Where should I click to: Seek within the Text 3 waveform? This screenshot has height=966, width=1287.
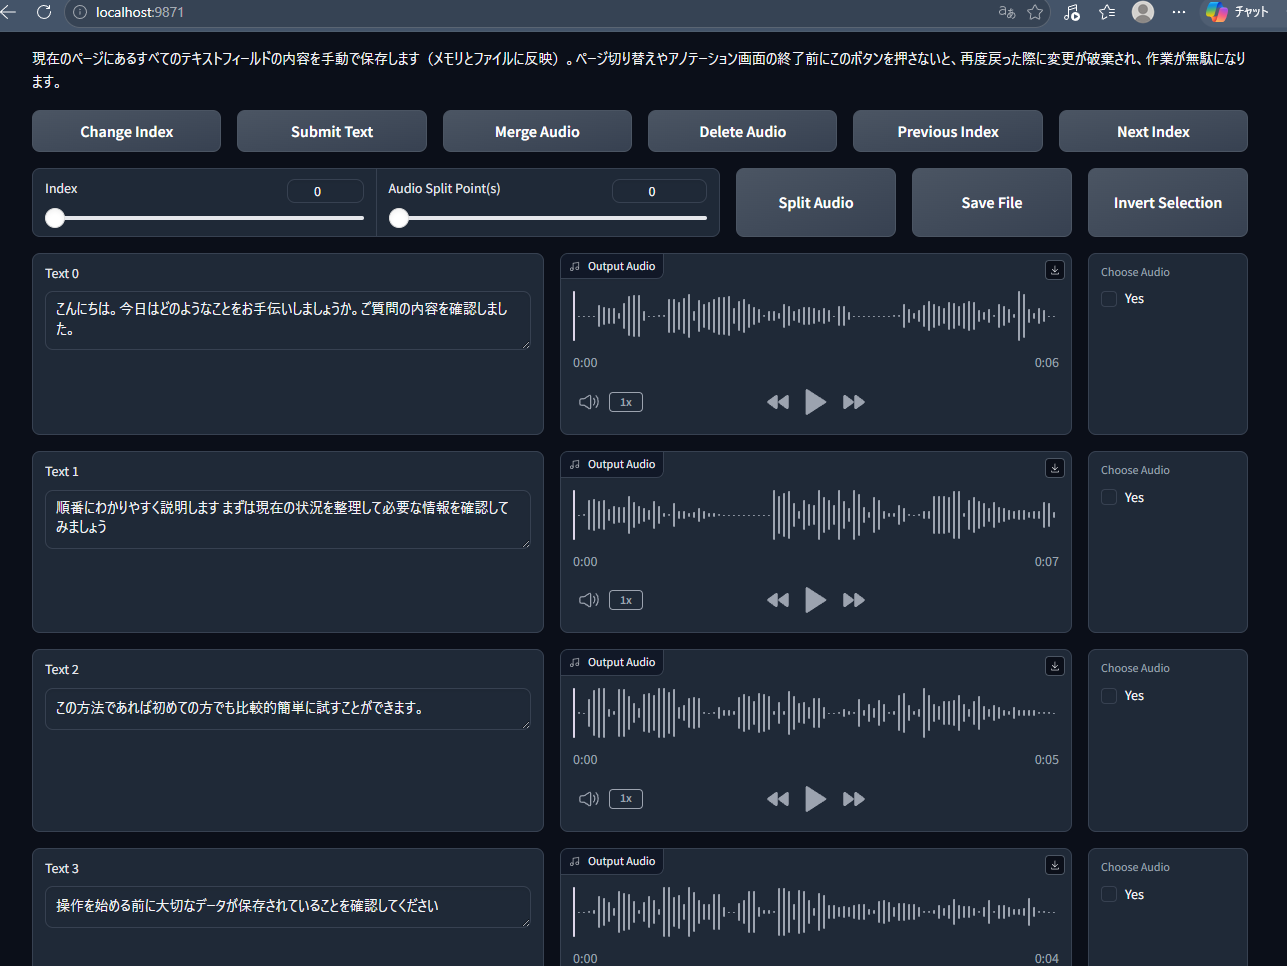click(815, 912)
